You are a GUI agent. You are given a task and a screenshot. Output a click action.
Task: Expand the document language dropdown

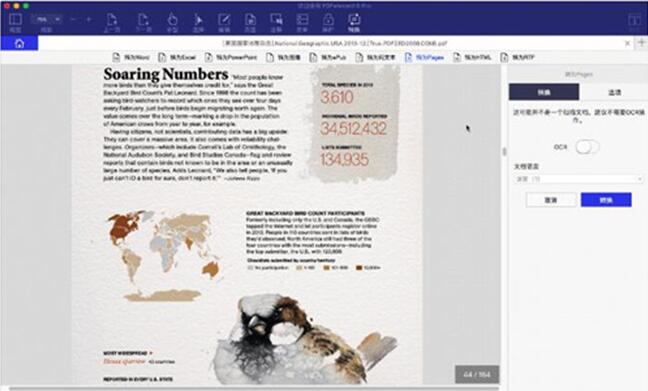tap(578, 179)
